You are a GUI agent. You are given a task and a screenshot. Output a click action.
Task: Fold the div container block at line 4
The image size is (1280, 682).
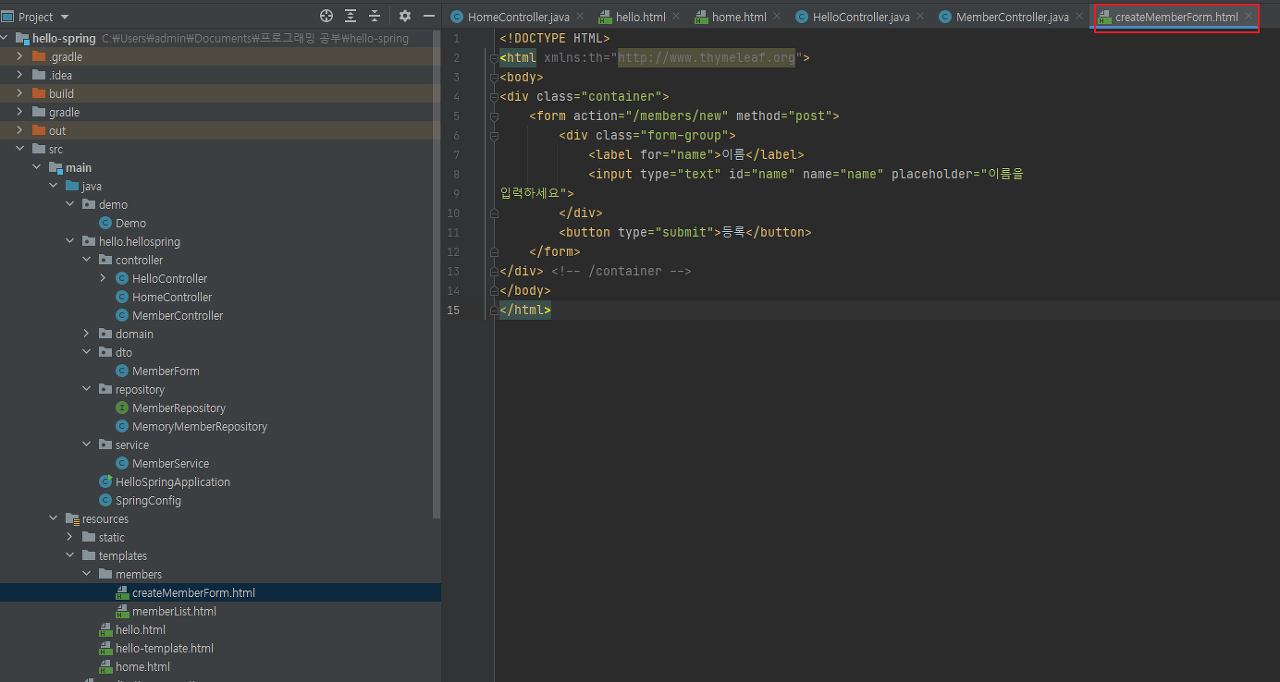coord(494,97)
